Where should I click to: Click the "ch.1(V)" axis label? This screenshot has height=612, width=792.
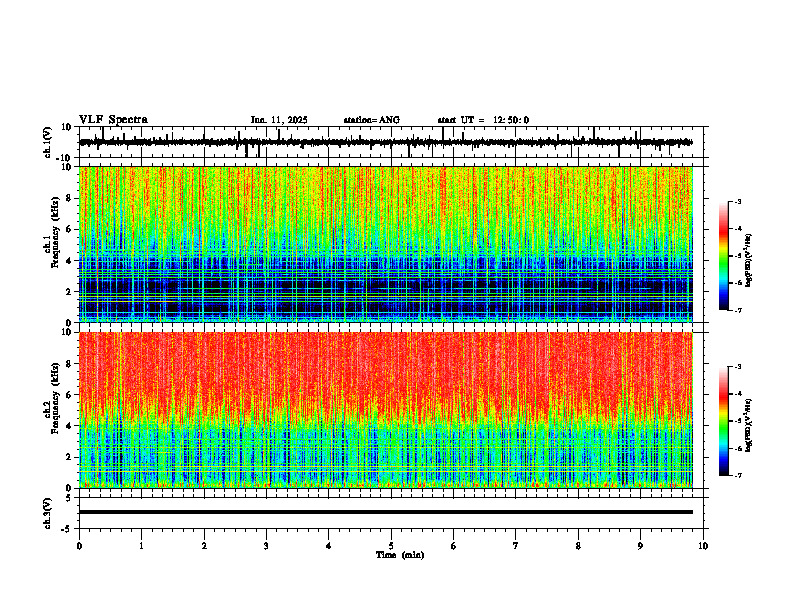48,142
